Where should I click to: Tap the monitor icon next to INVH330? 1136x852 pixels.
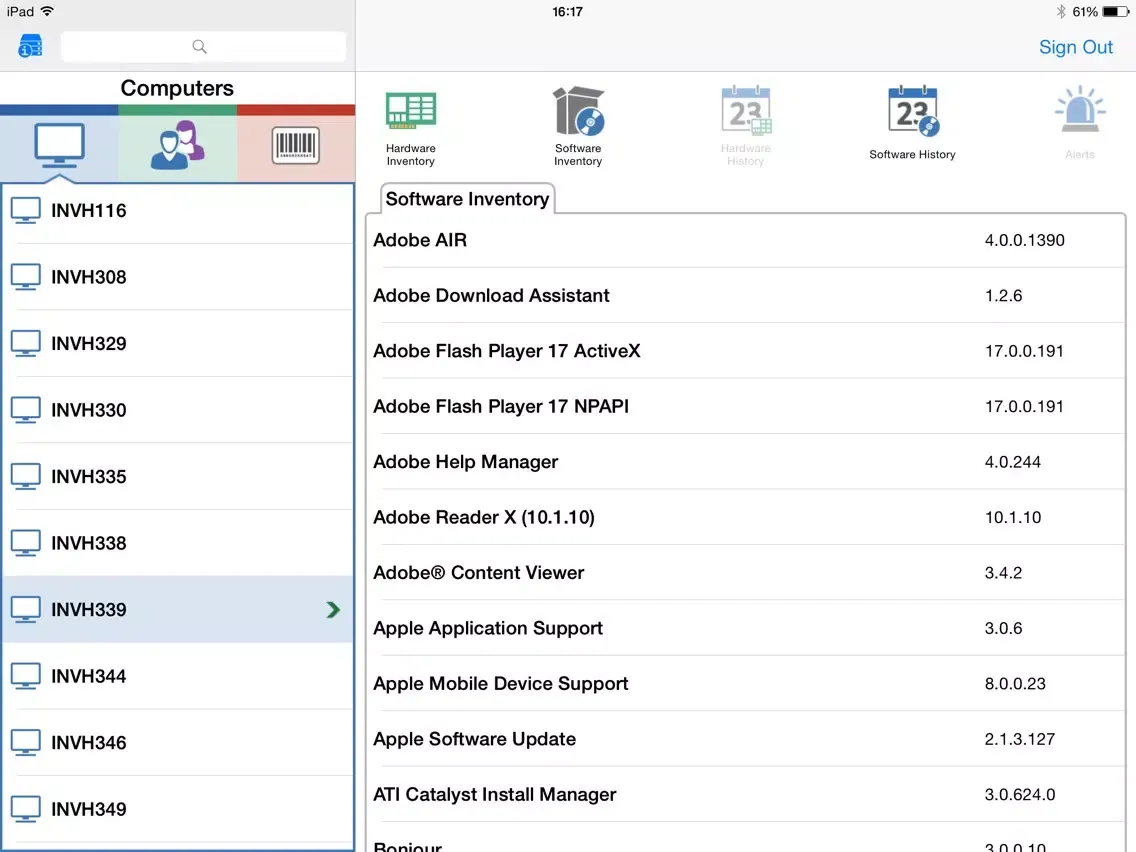click(x=25, y=410)
